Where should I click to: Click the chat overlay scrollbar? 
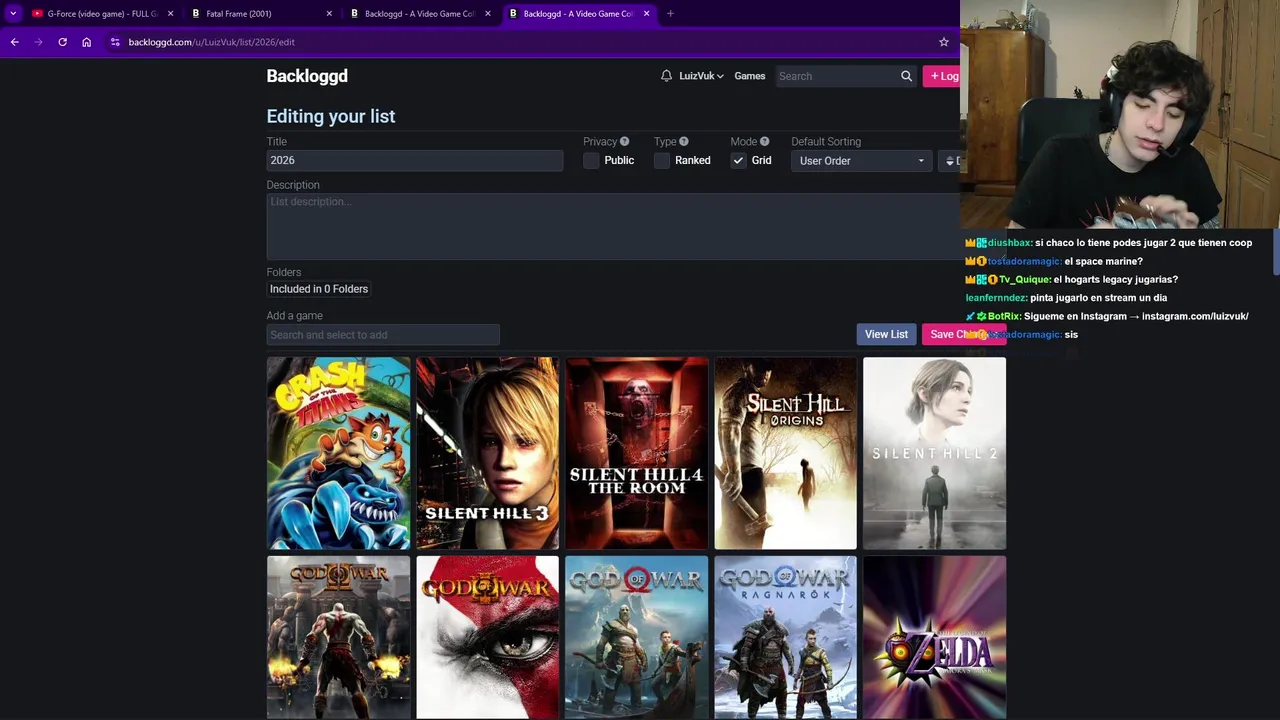(1276, 253)
